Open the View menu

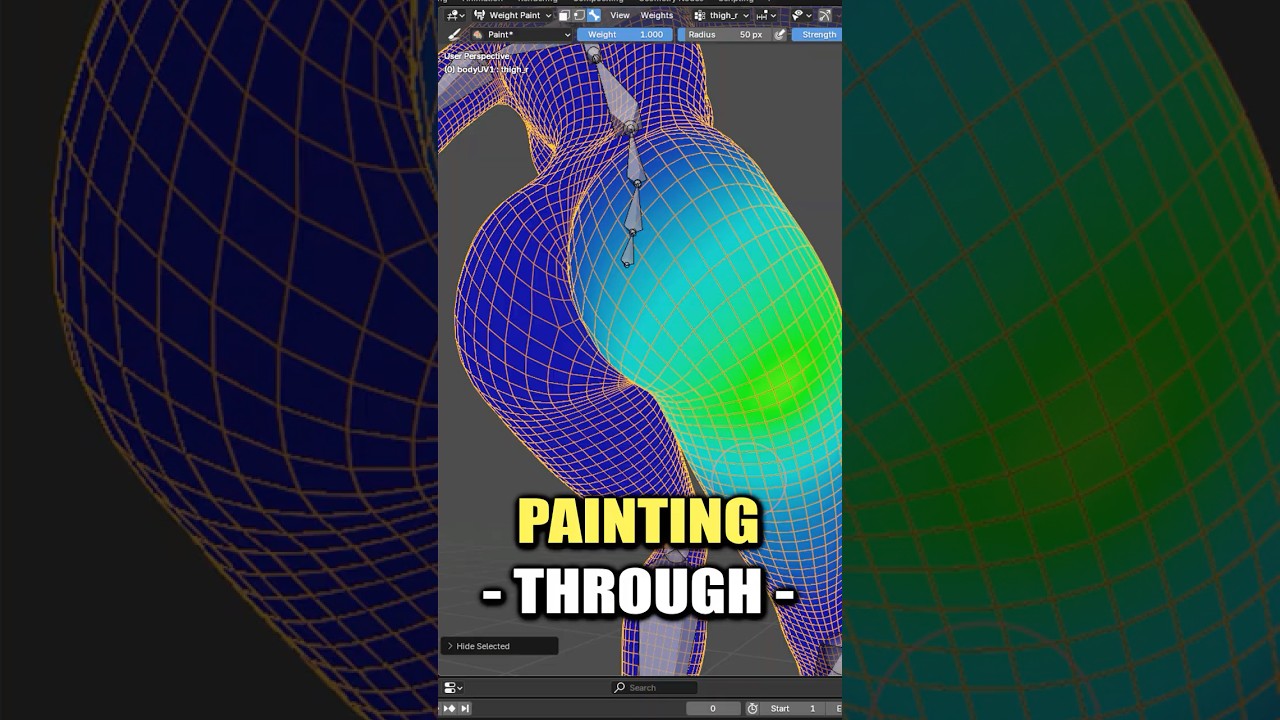tap(620, 15)
